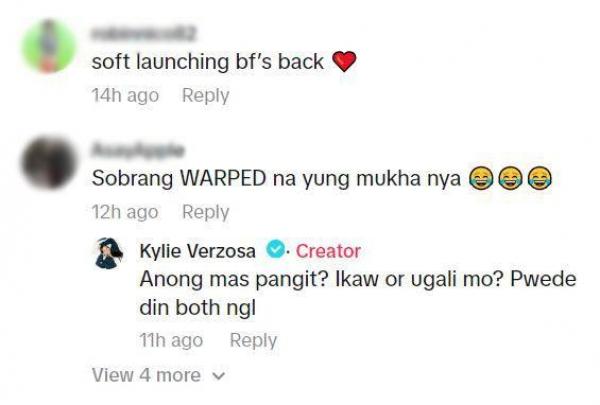
Task: Expand replies with View 4 more
Action: 158,375
